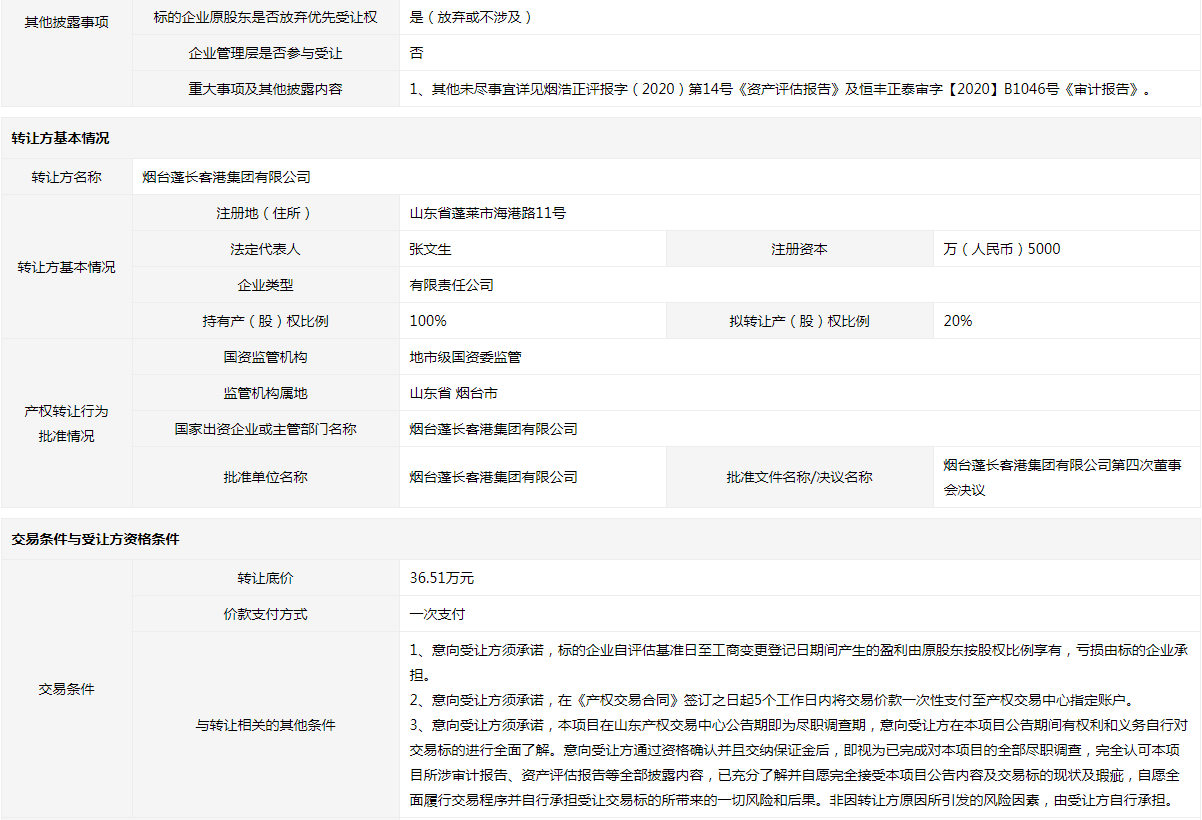Click the label 批准单位名称
Viewport: 1202px width, 820px height.
(x=265, y=477)
